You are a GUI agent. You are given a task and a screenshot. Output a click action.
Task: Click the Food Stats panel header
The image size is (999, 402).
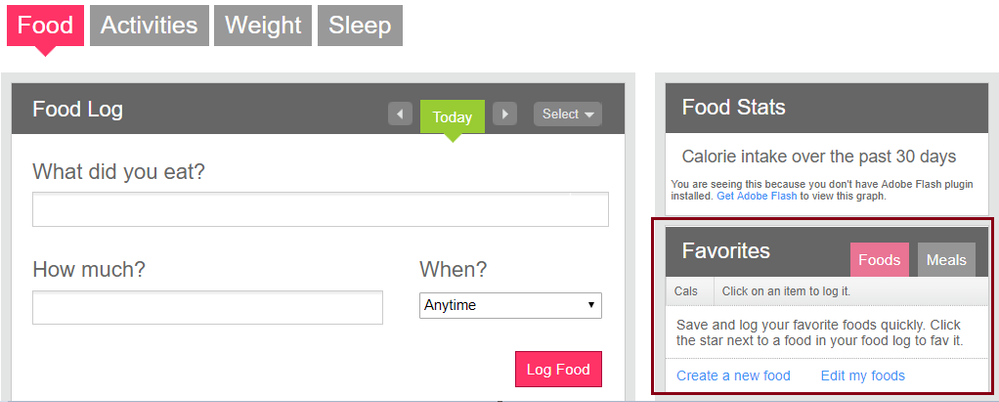coord(733,107)
